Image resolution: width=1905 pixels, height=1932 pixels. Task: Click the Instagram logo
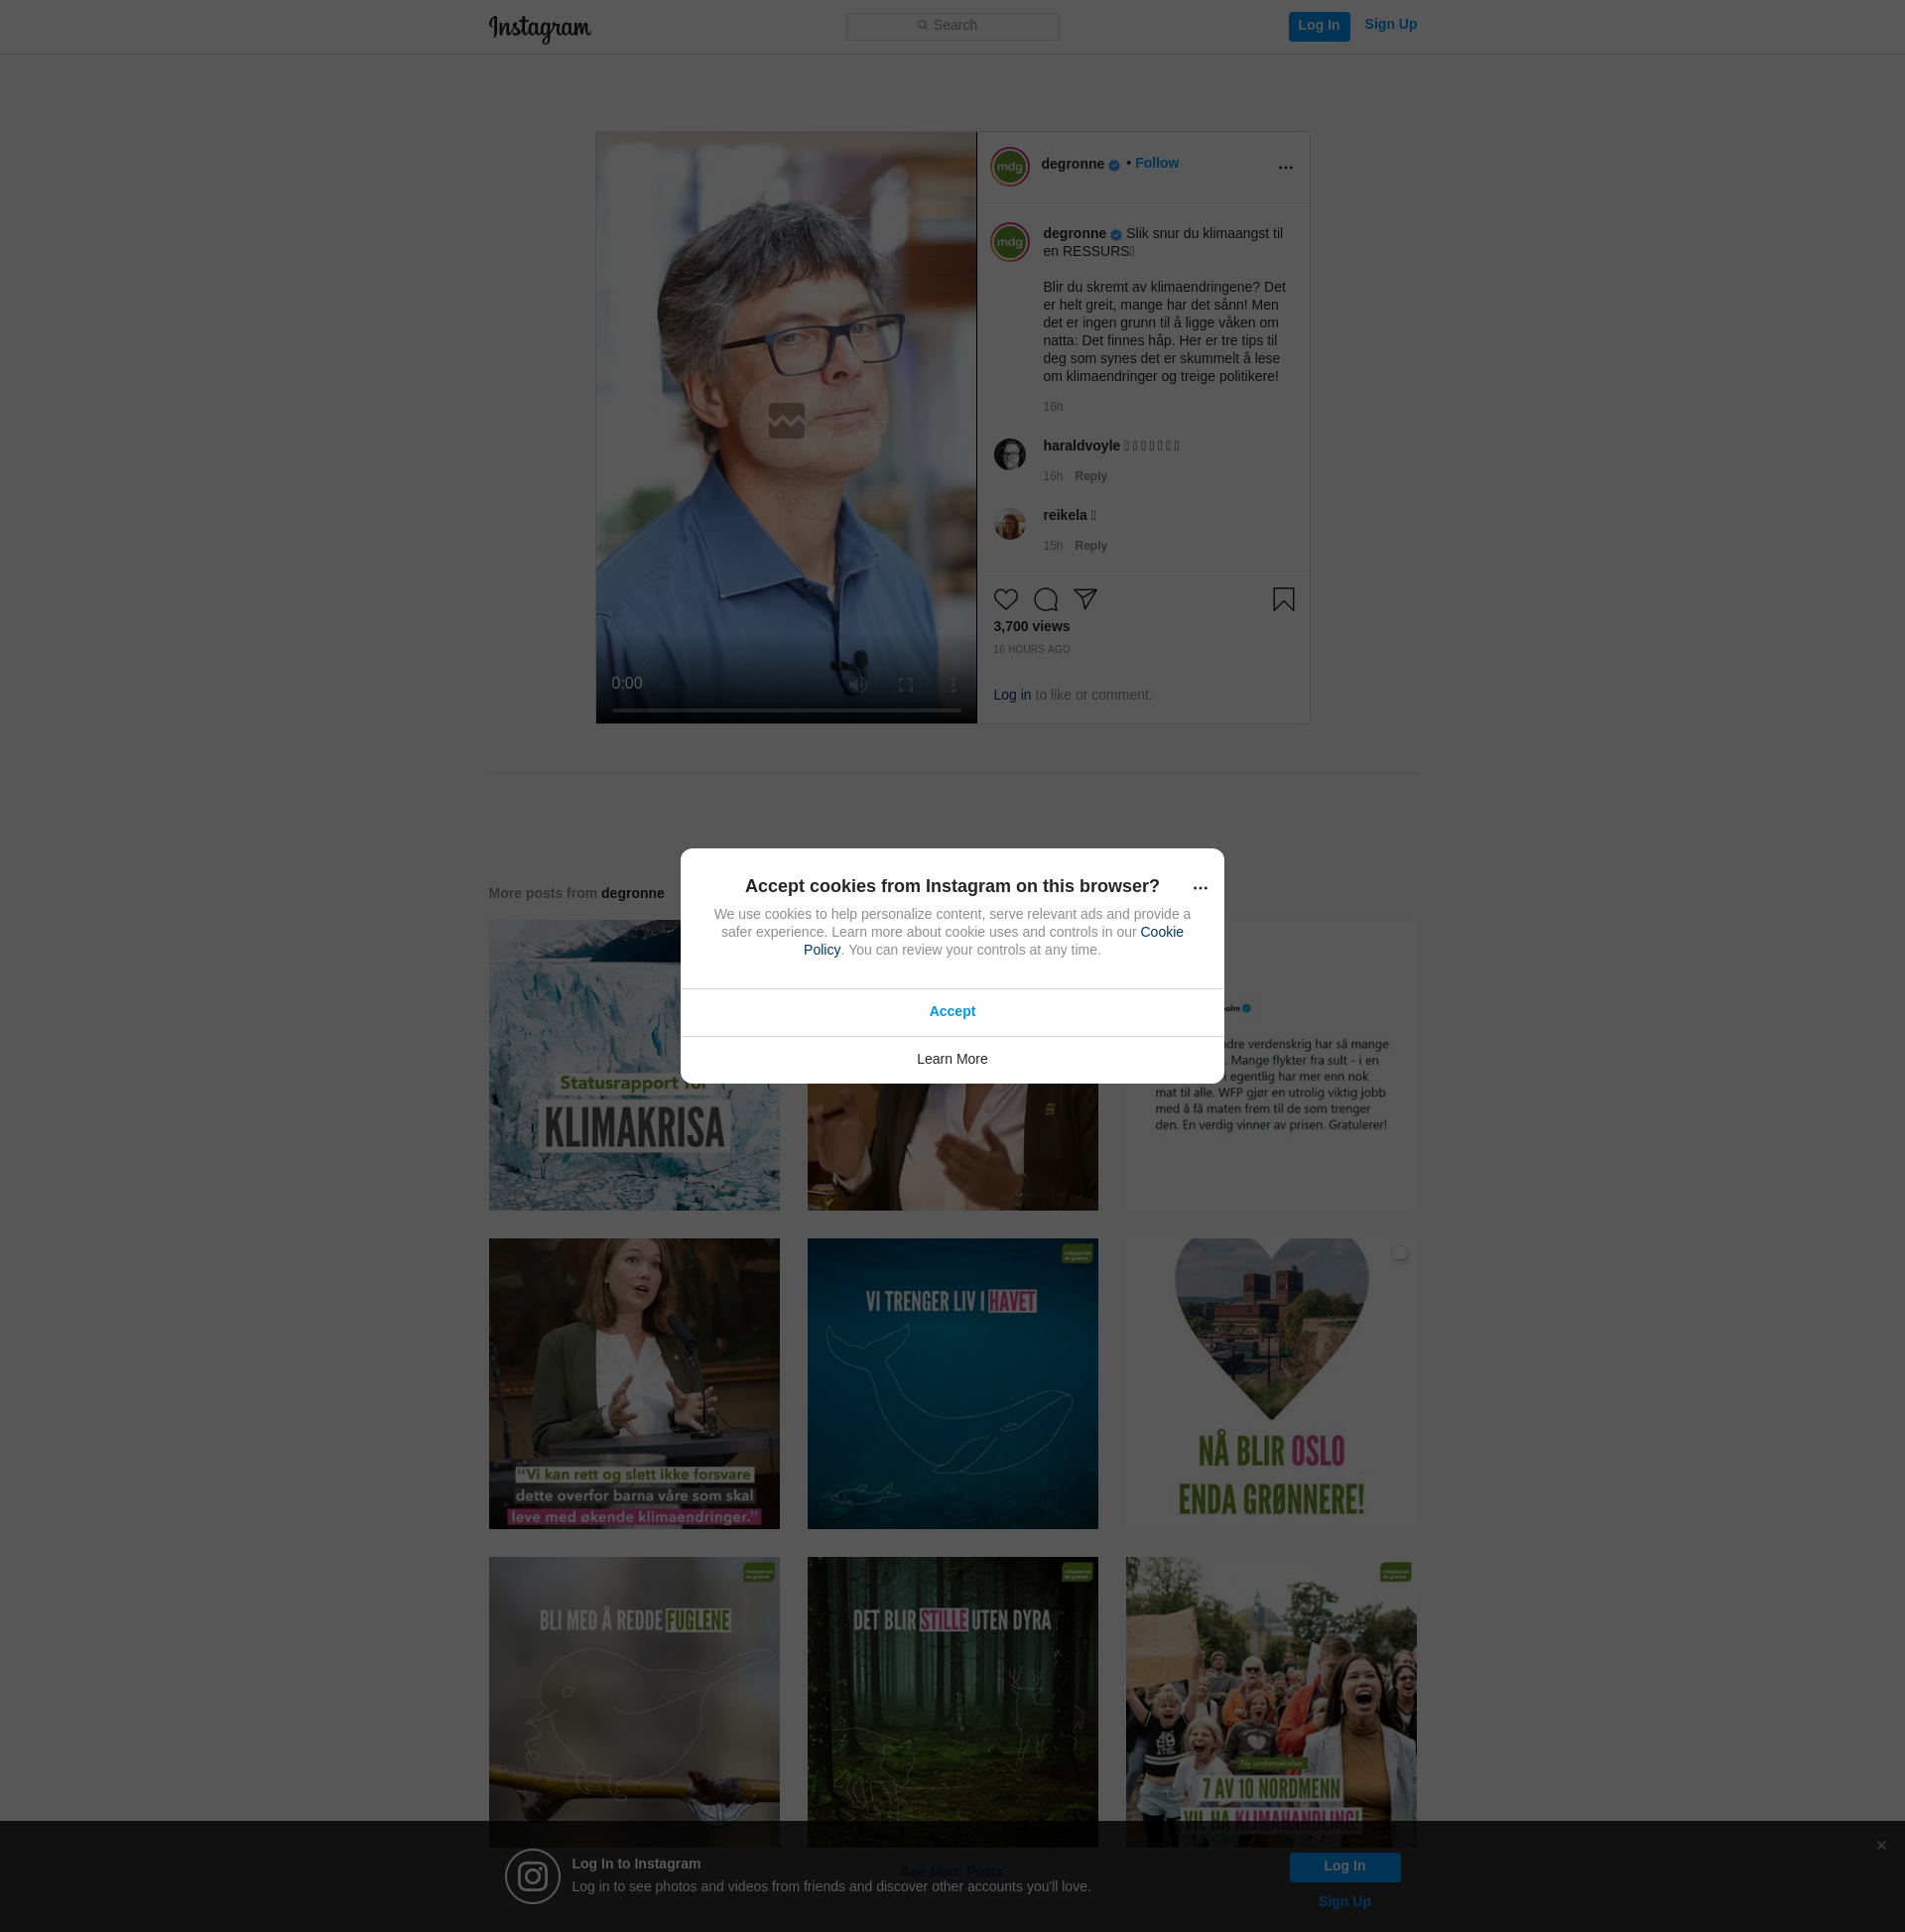pos(540,28)
